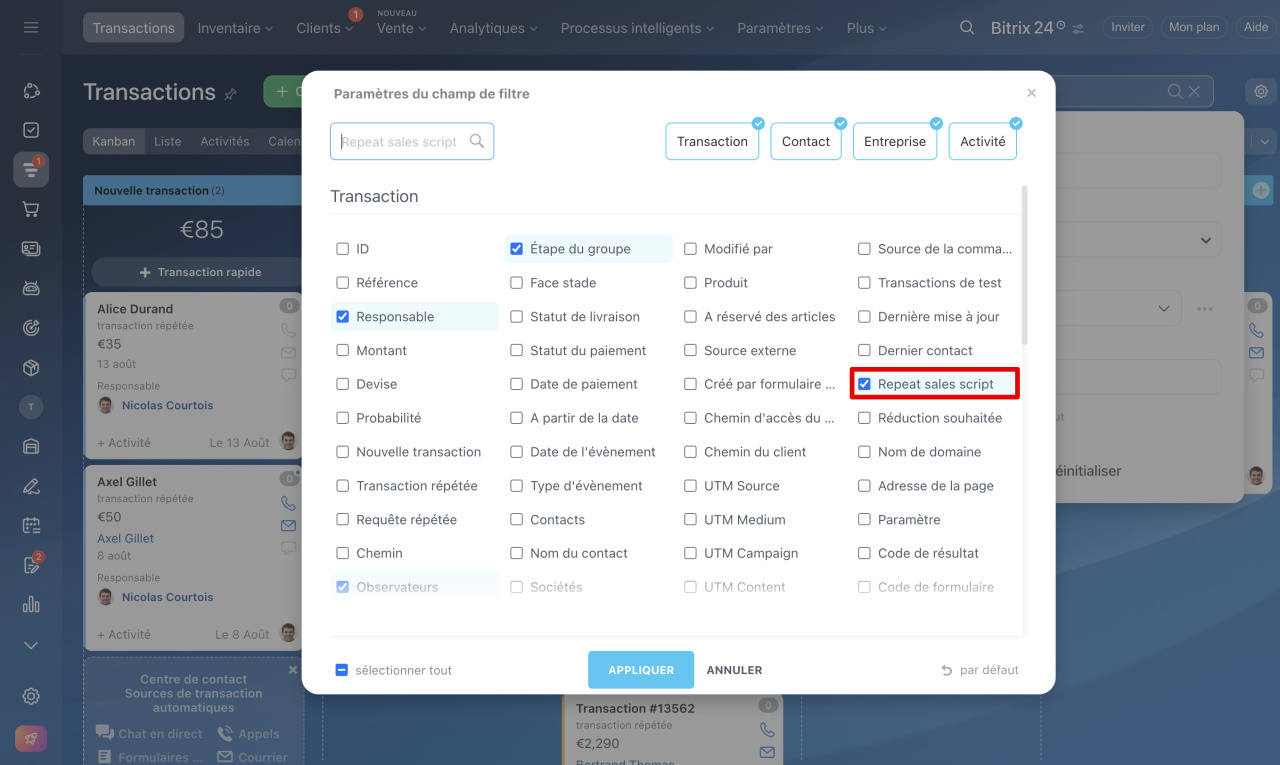Uncheck the Repeat sales script checkbox
1280x765 pixels.
(865, 384)
